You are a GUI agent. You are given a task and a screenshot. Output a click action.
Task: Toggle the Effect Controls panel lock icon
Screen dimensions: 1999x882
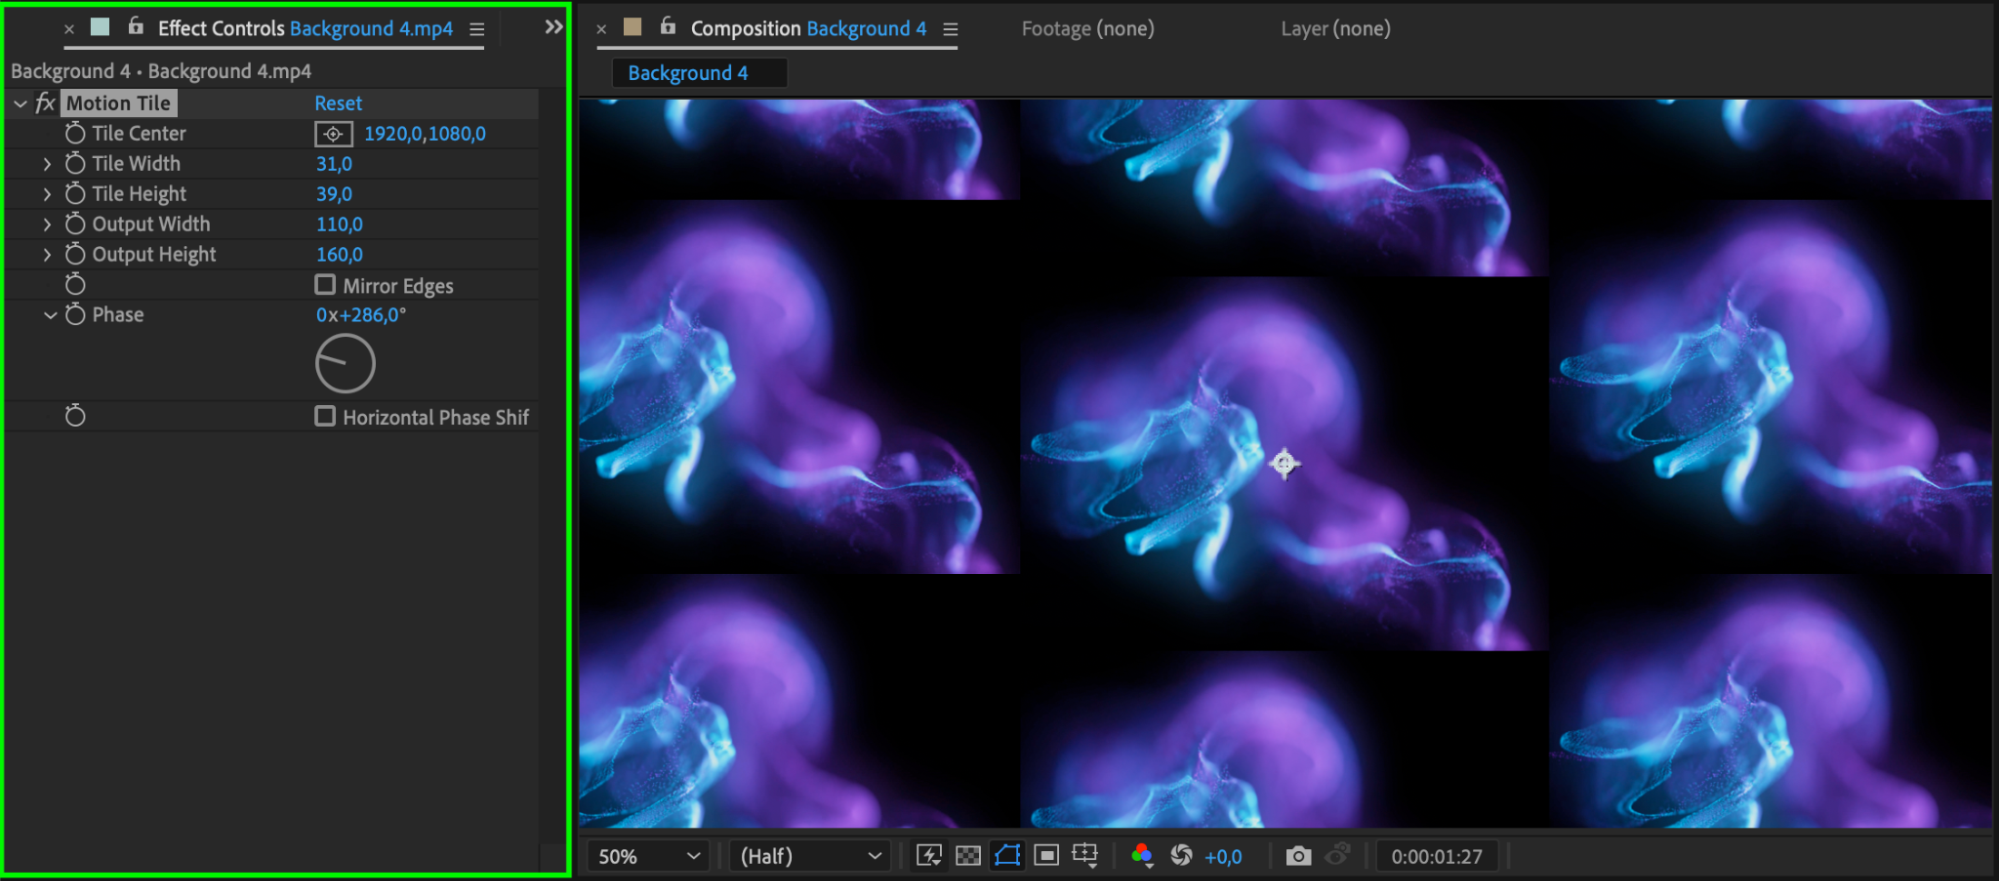pyautogui.click(x=136, y=27)
